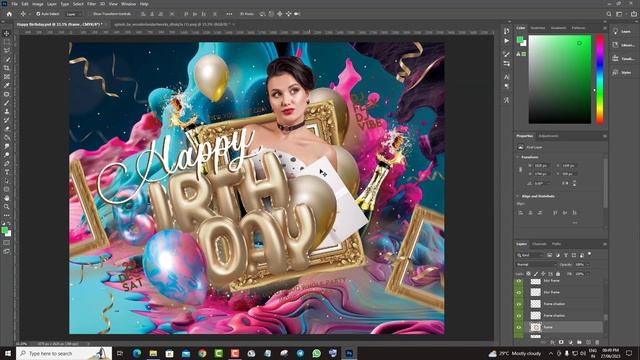Screen dimensions: 640x360
Task: Toggle Show Transform Controls checkbox
Action: (91, 14)
